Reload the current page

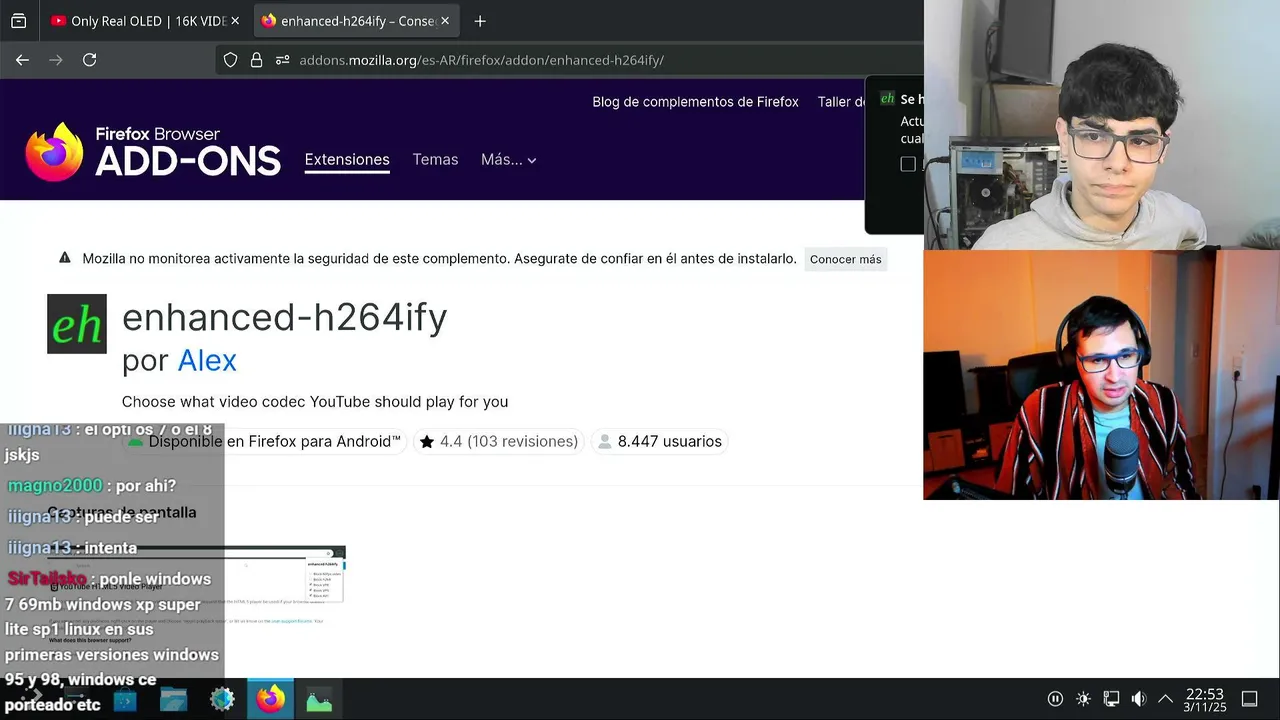point(89,60)
